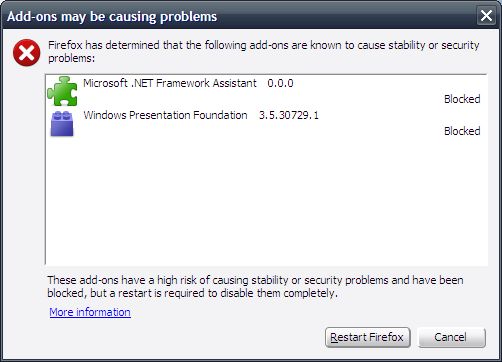
Task: Click the version number 3.5.30729.1
Action: point(289,115)
